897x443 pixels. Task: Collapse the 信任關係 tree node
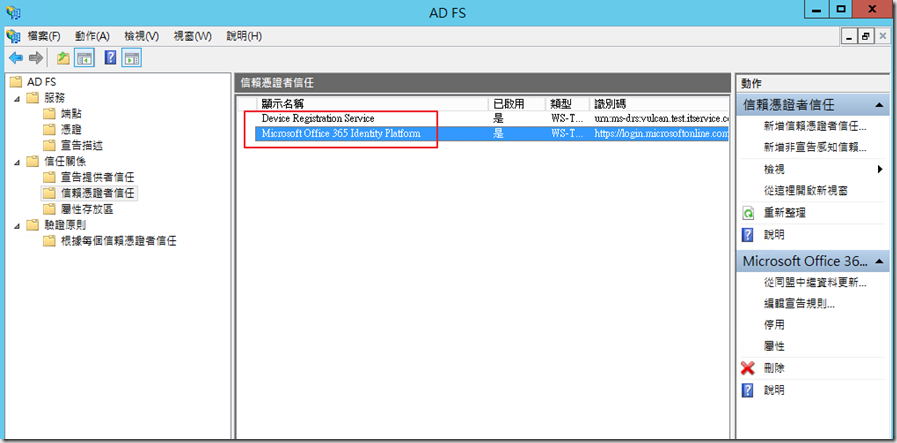pos(16,161)
